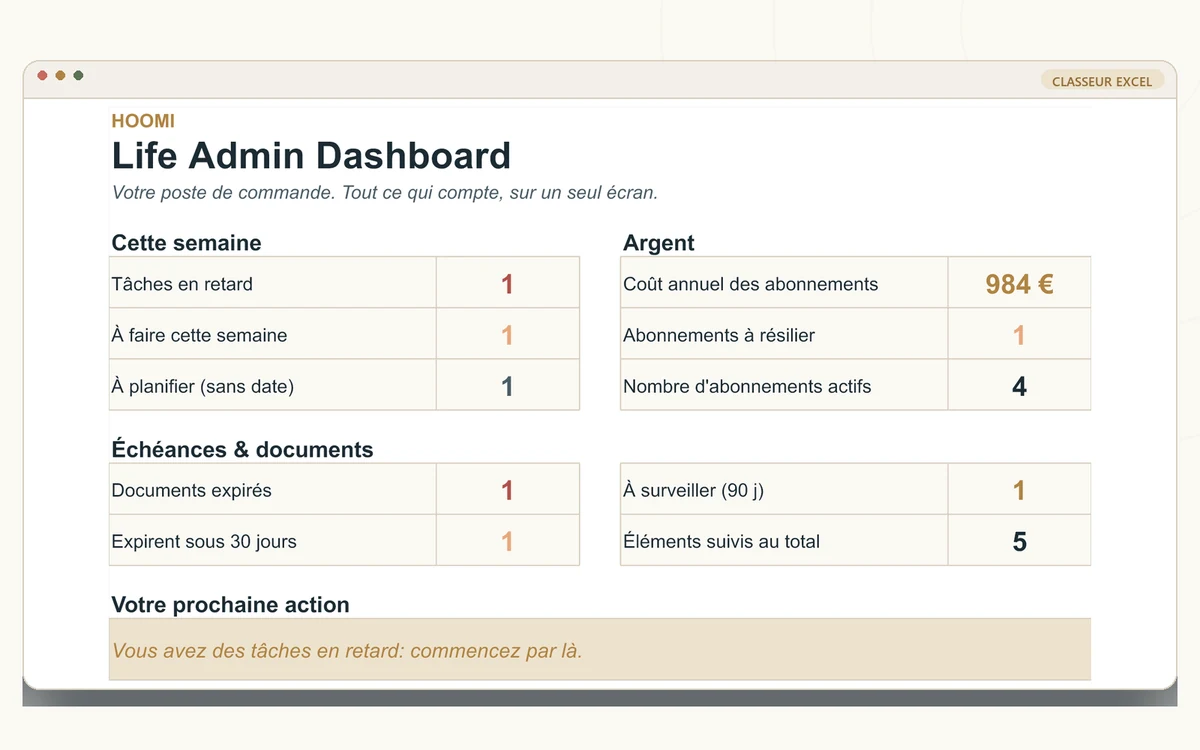The height and width of the screenshot is (750, 1200).
Task: Click the subtitle 'Votre poste de commande'
Action: point(384,193)
